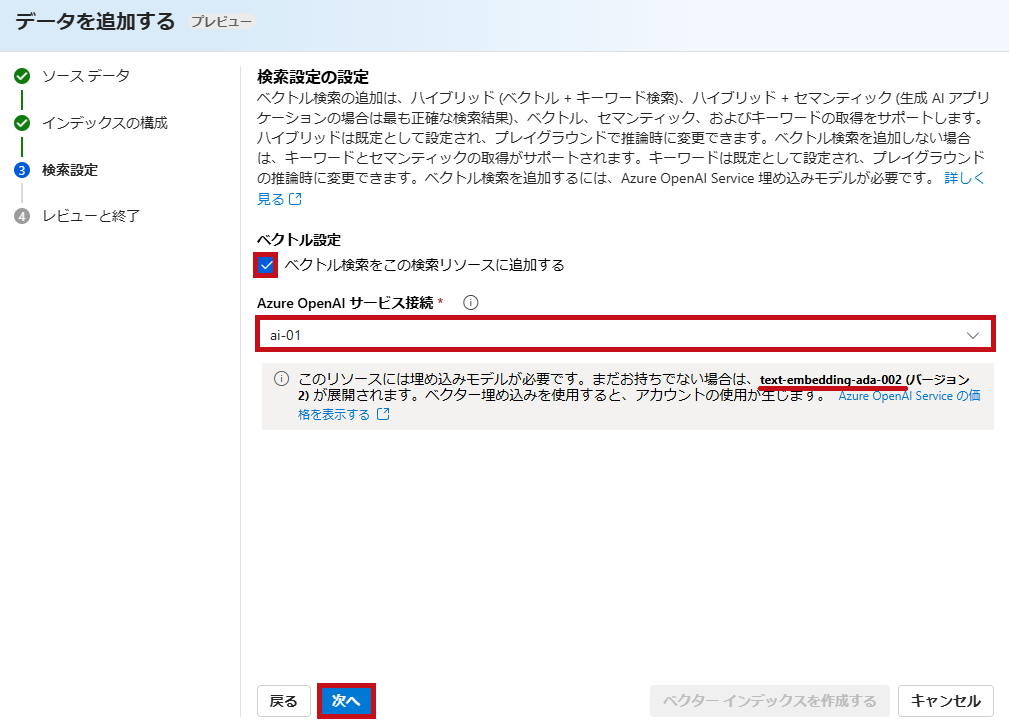The height and width of the screenshot is (727, 1009).
Task: Click the info icon next to Azure OpenAI サービス接続
Action: coord(470,302)
